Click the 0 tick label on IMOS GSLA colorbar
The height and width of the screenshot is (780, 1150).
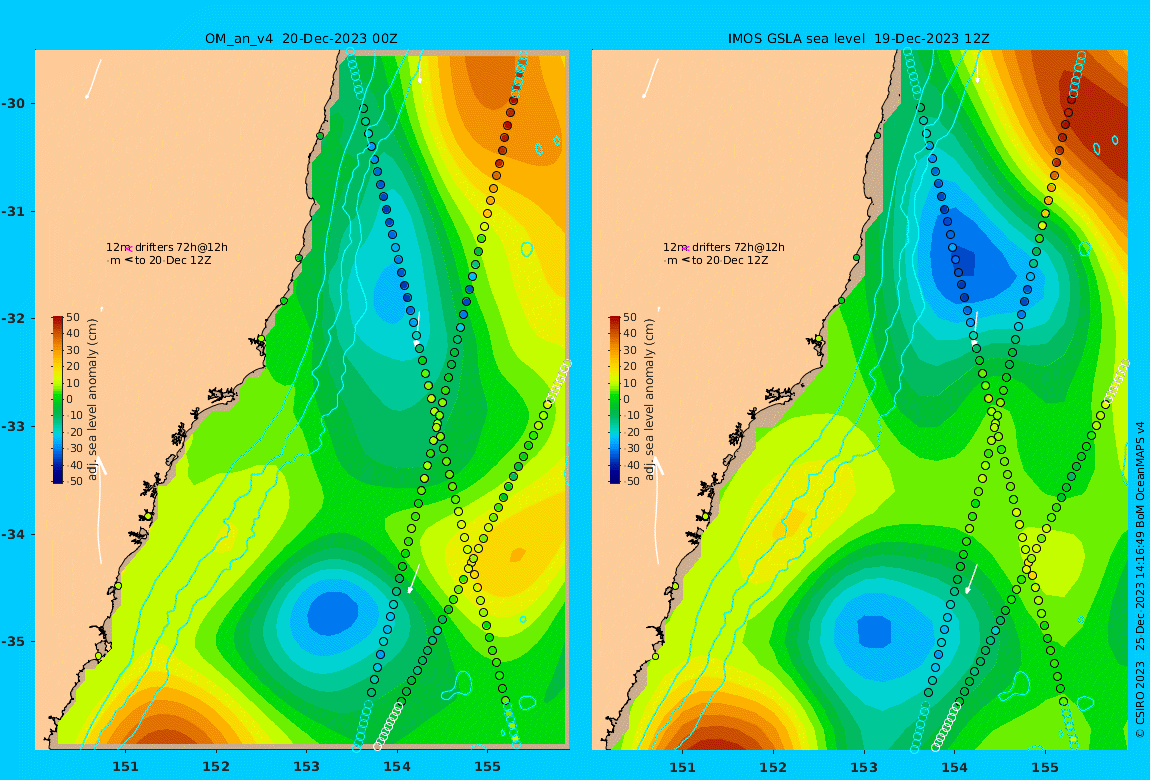pyautogui.click(x=627, y=400)
